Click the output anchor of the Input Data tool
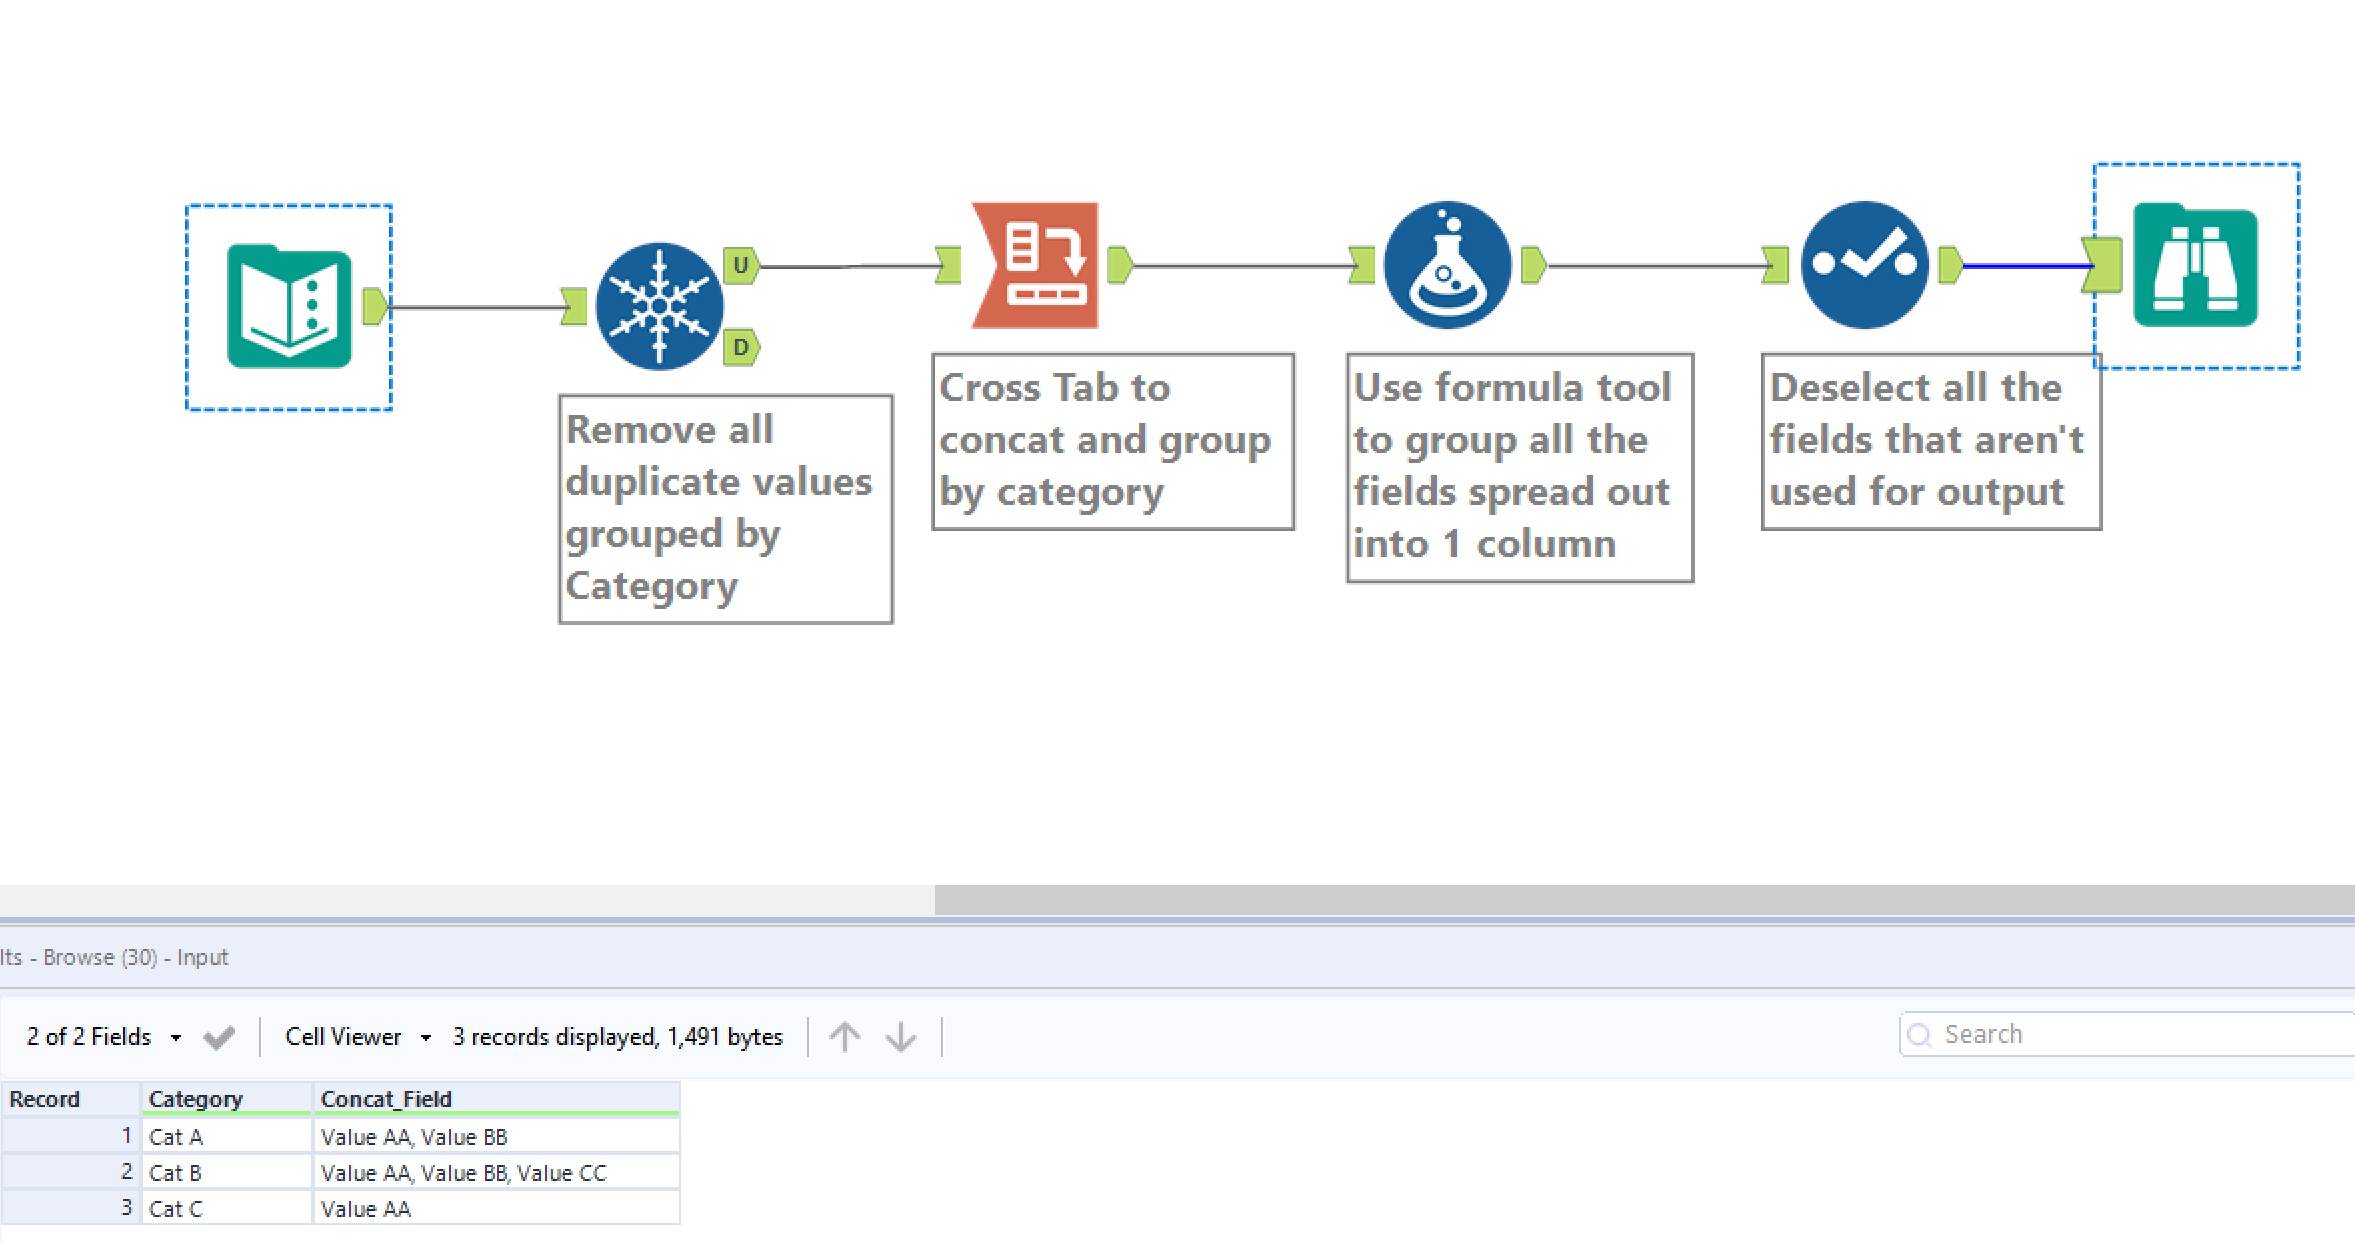The height and width of the screenshot is (1242, 2355). pyautogui.click(x=374, y=307)
